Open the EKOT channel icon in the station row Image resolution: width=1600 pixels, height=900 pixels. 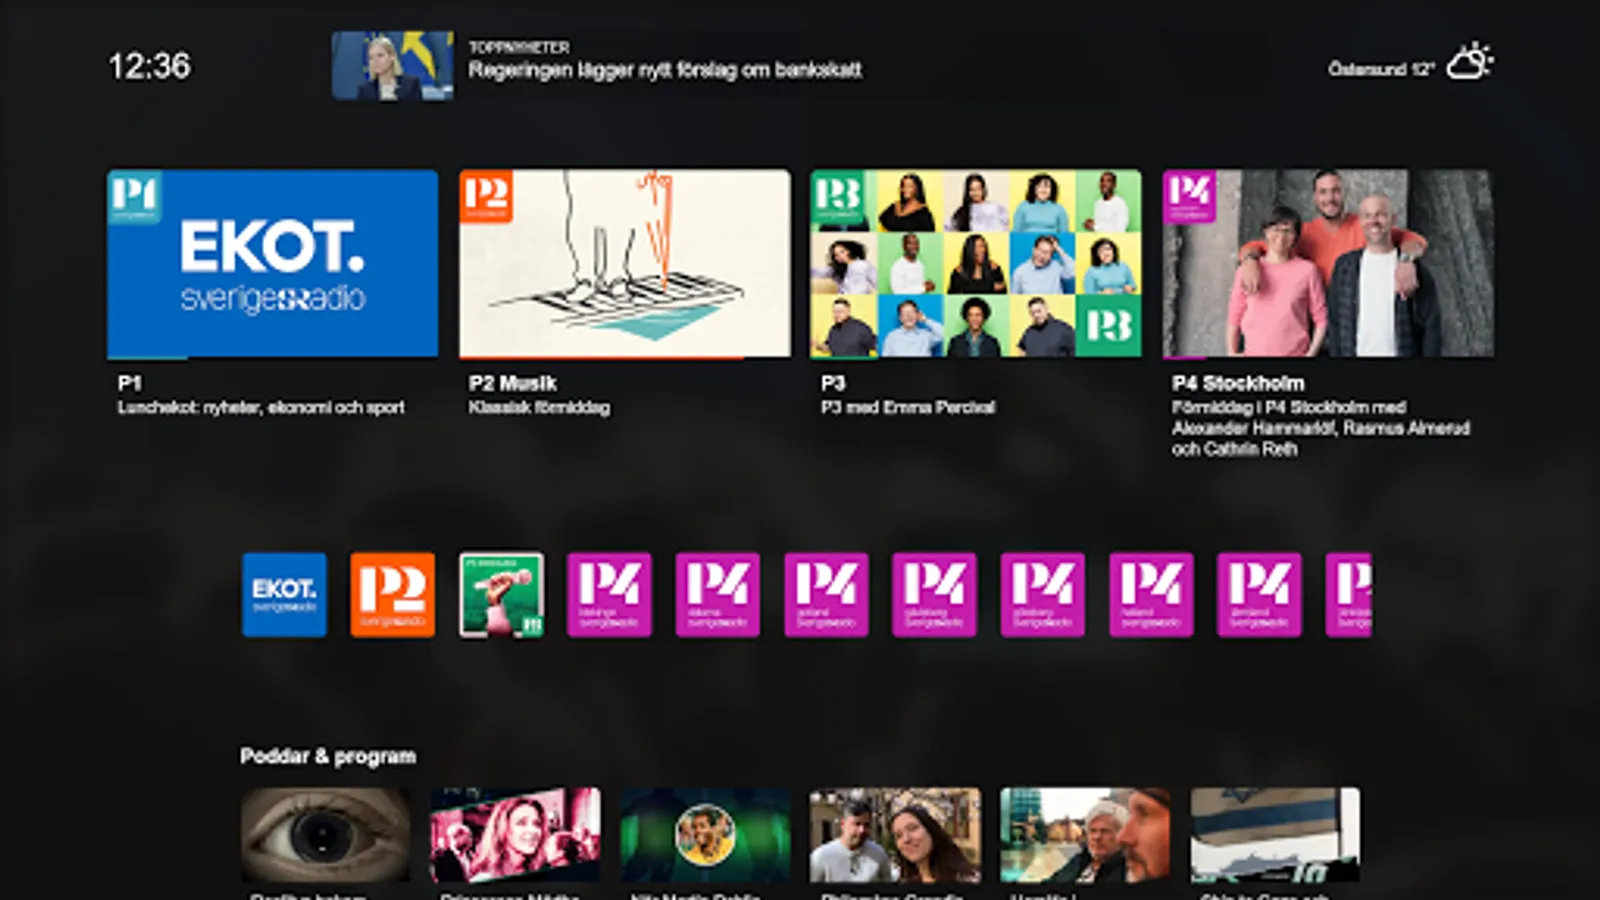click(284, 595)
